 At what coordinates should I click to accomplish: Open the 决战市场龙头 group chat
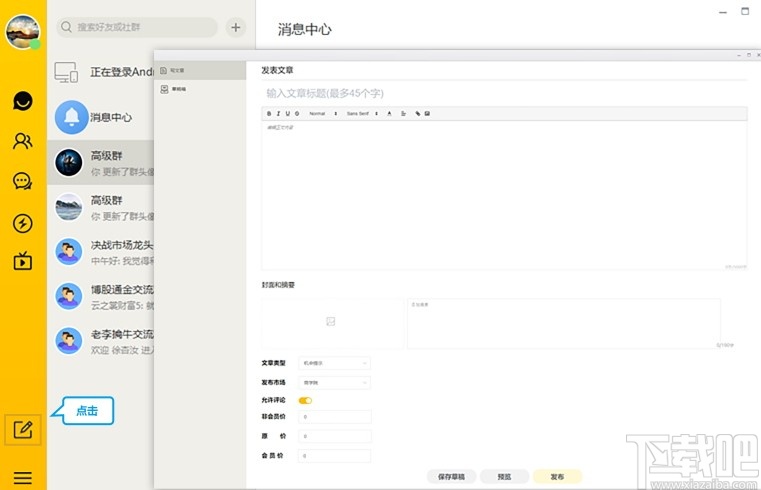point(100,252)
